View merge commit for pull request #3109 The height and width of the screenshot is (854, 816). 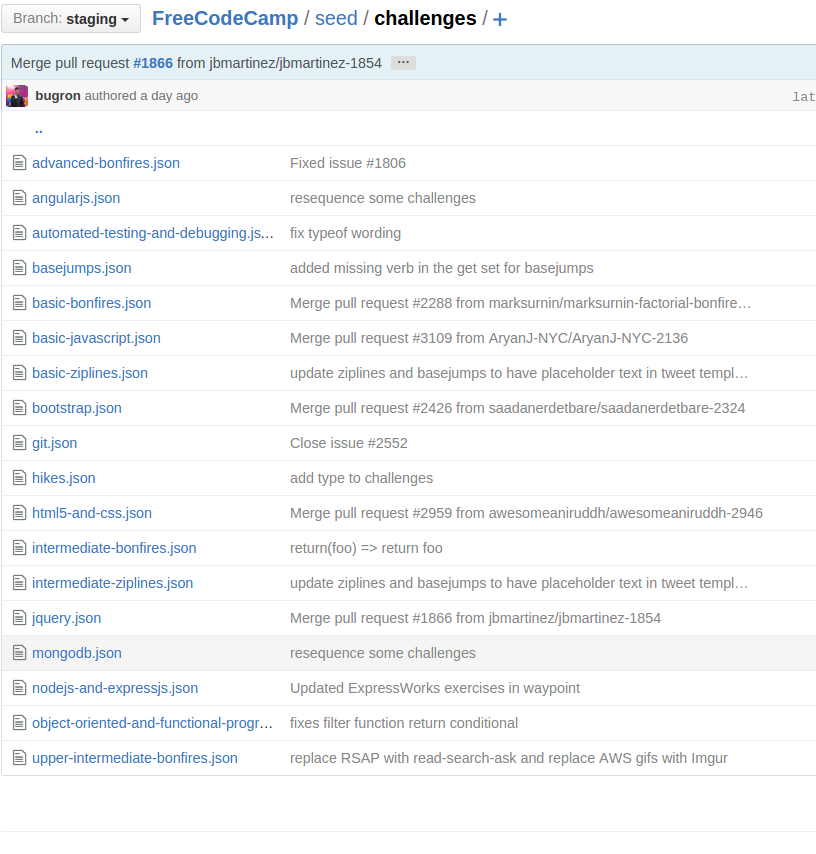tap(489, 338)
